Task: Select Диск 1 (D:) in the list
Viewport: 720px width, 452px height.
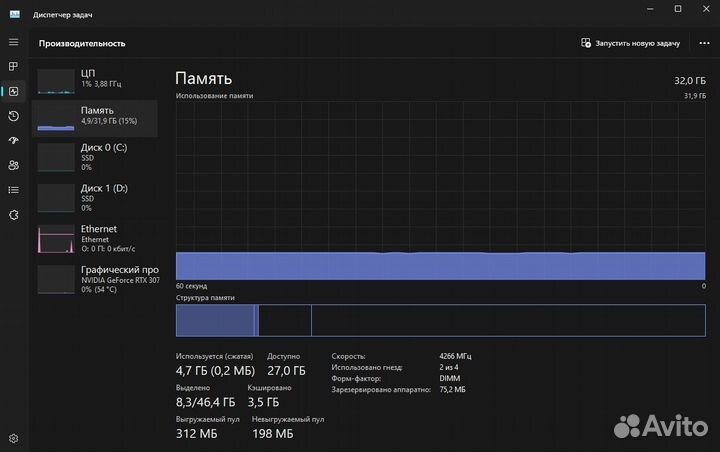Action: pyautogui.click(x=95, y=195)
